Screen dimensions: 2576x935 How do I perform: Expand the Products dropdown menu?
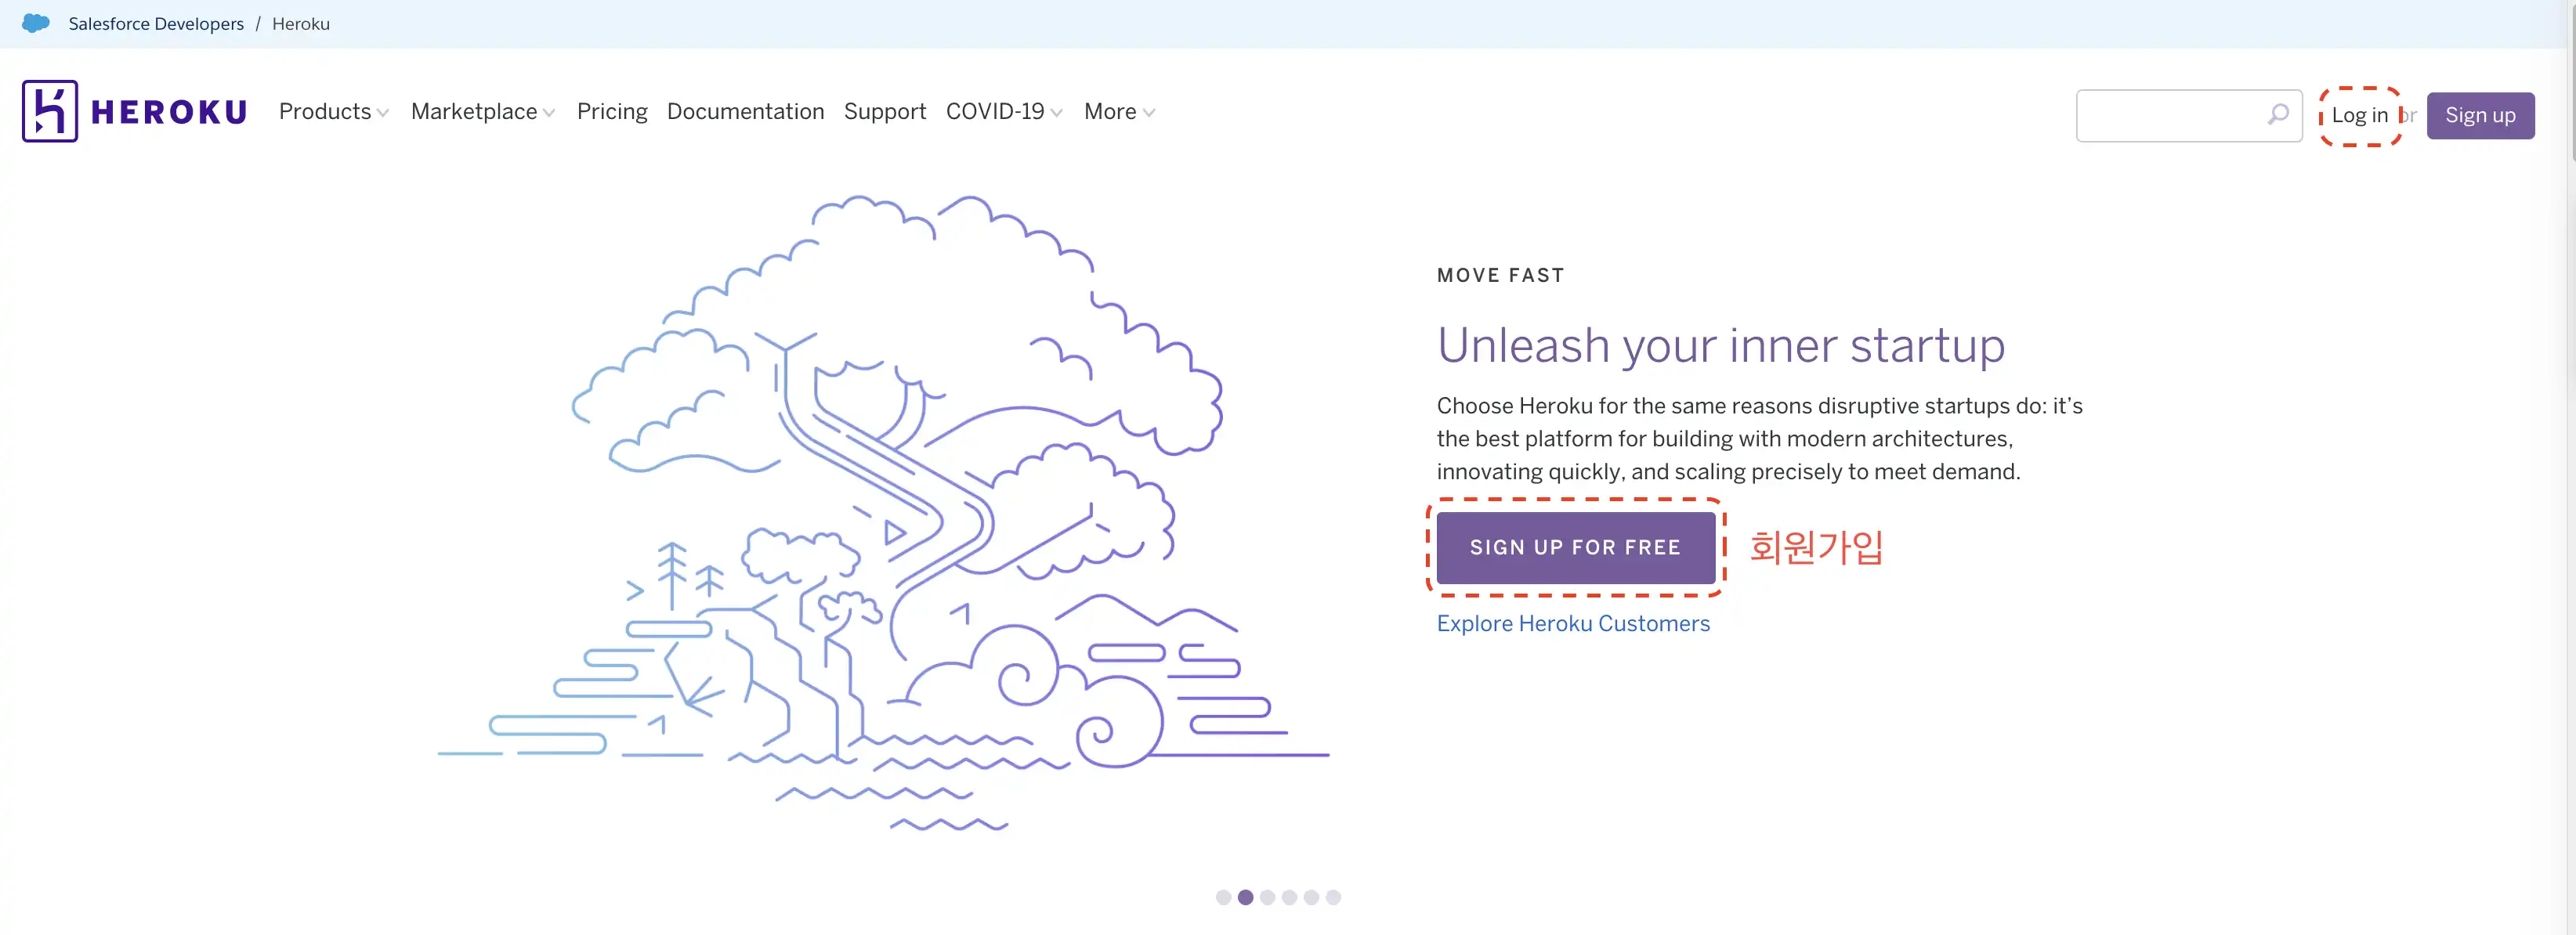(333, 111)
